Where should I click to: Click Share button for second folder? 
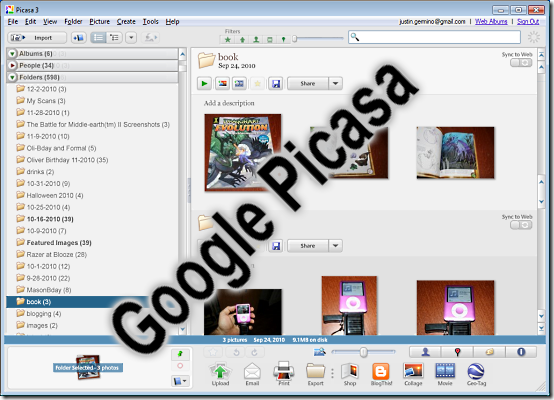coord(308,246)
